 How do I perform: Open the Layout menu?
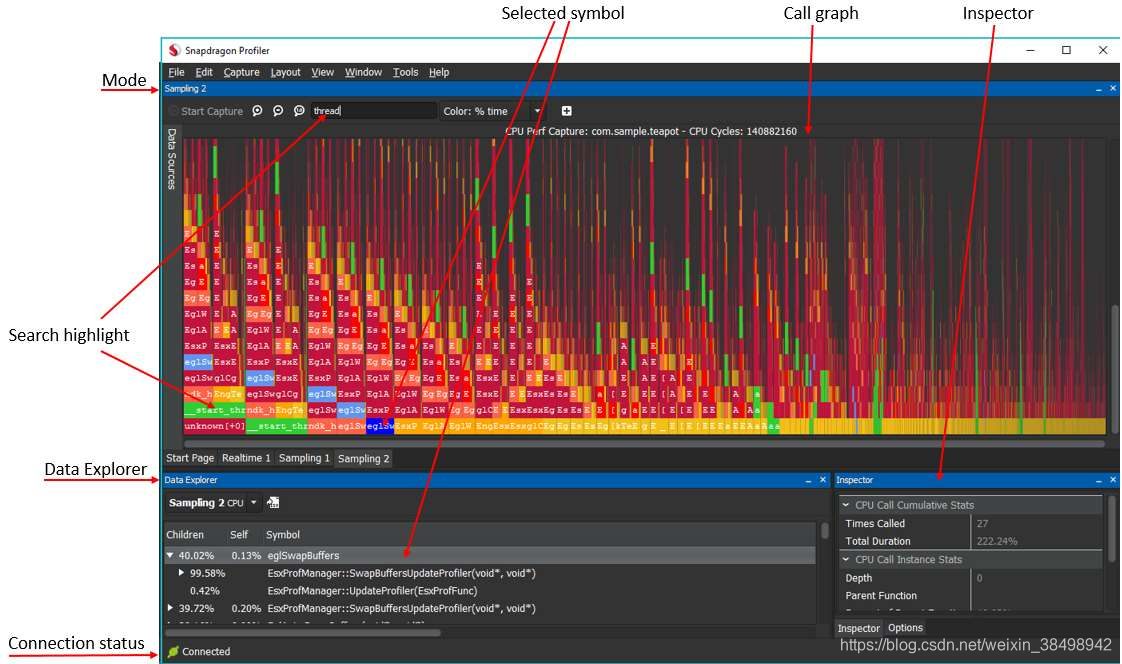click(286, 72)
